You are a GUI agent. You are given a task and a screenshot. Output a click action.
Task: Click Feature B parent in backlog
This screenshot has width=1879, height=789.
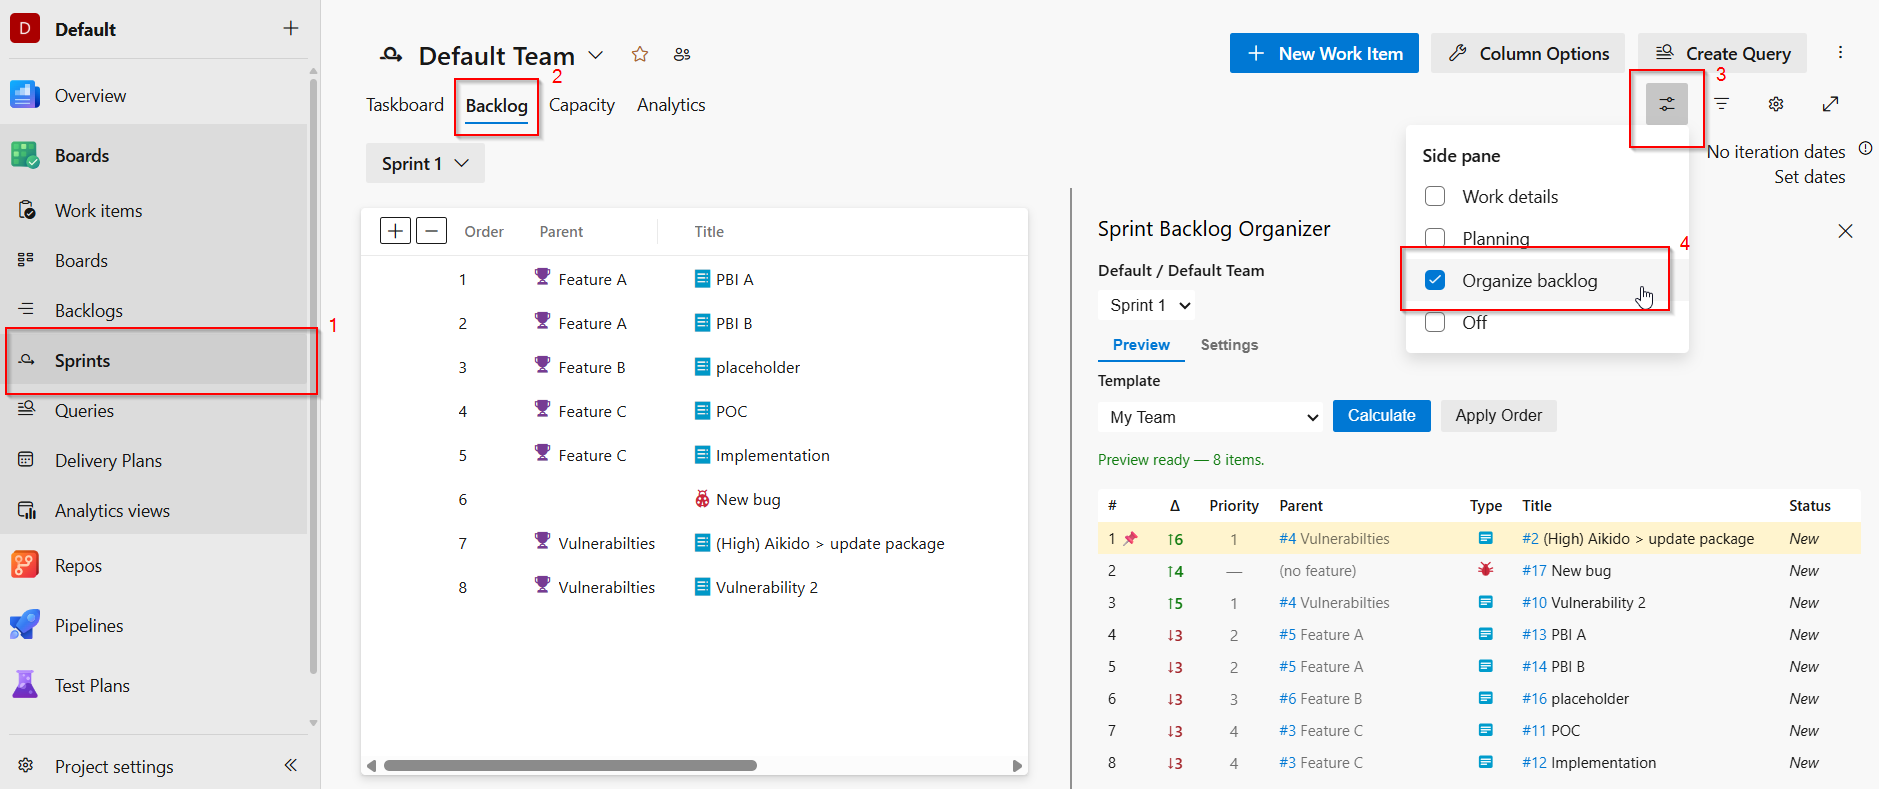[x=591, y=367]
